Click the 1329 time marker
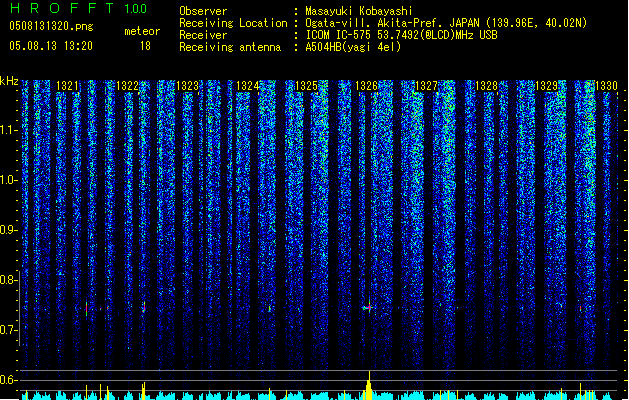Image resolution: width=629 pixels, height=400 pixels. [x=546, y=86]
